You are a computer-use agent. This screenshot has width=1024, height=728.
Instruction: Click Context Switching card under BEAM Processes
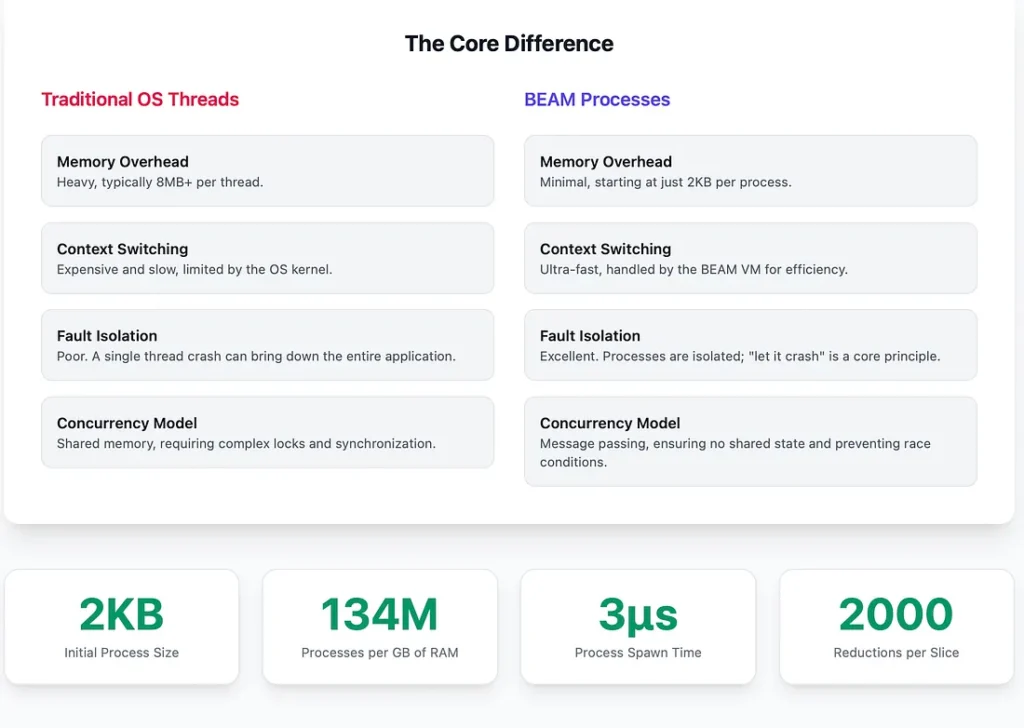point(750,258)
